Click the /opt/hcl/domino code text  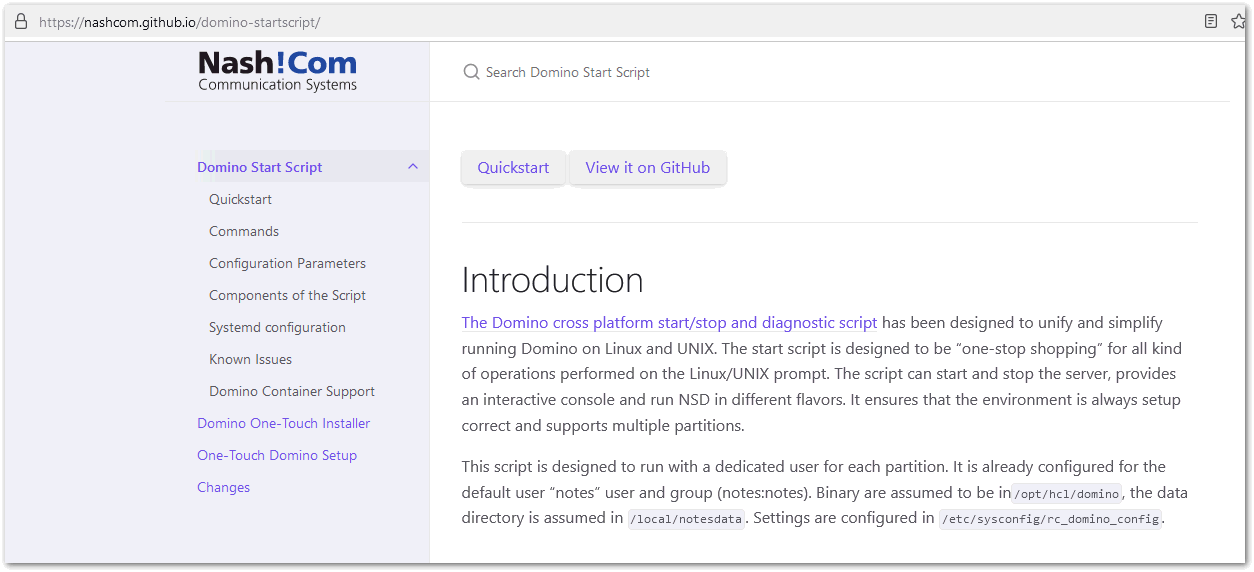1066,494
